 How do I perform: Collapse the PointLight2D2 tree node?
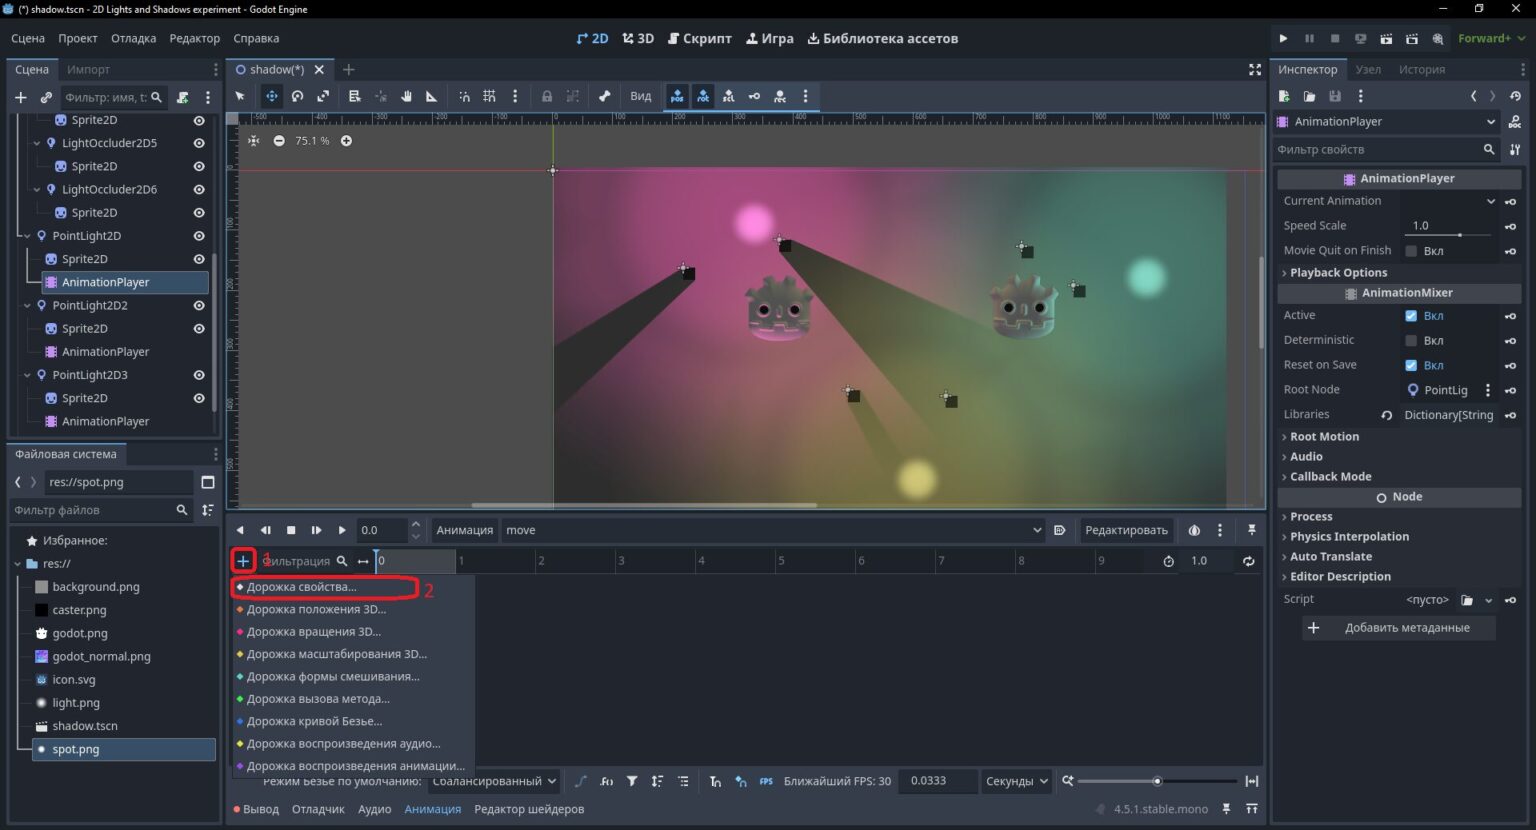point(27,306)
